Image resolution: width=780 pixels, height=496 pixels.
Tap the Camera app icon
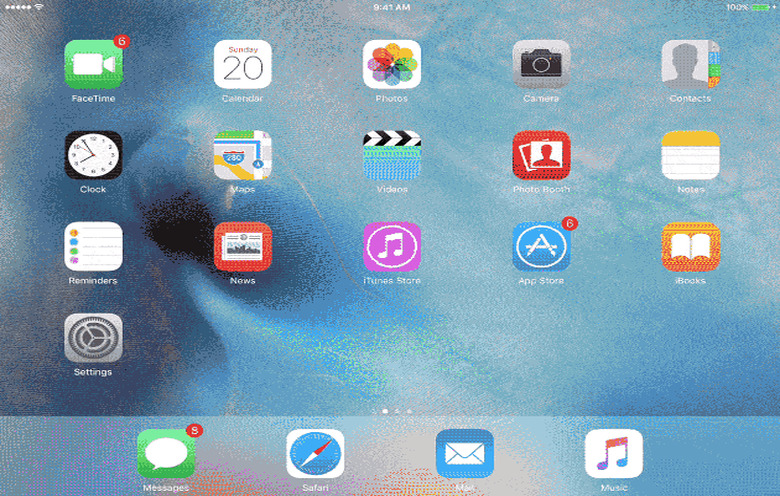pyautogui.click(x=541, y=64)
